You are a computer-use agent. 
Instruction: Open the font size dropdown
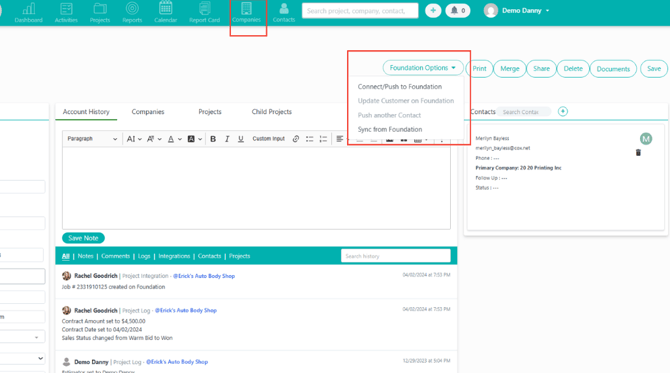[x=134, y=139]
